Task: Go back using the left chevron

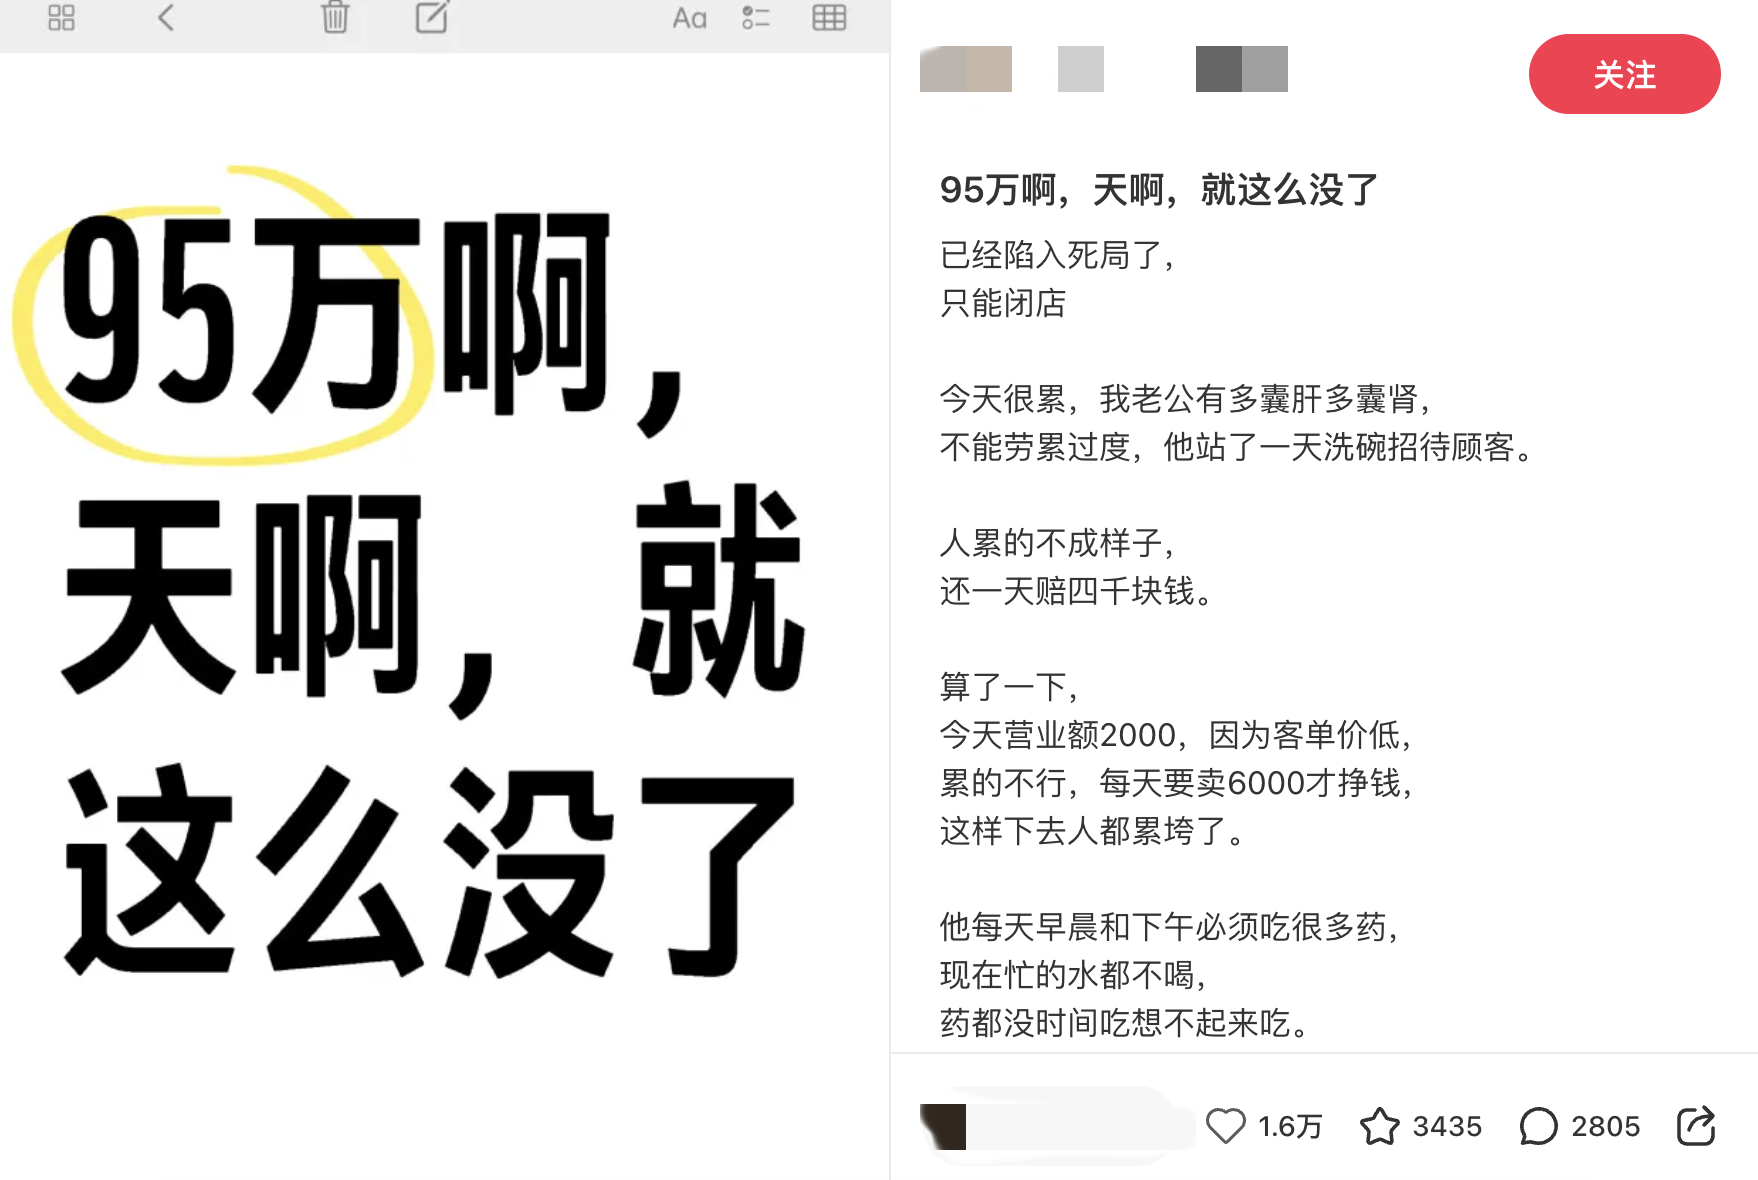Action: pos(166,17)
